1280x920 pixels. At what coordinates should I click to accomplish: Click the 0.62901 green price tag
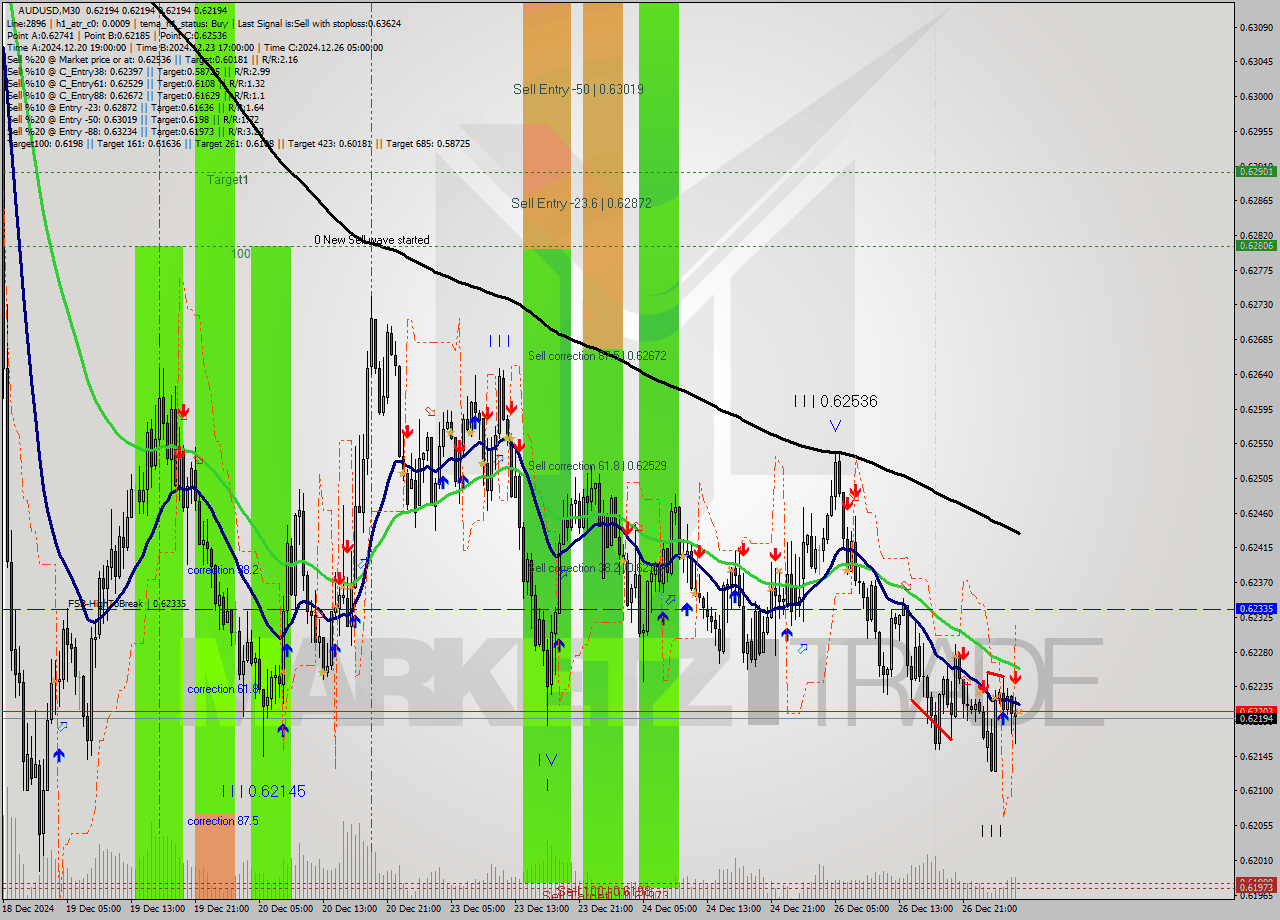click(1256, 171)
